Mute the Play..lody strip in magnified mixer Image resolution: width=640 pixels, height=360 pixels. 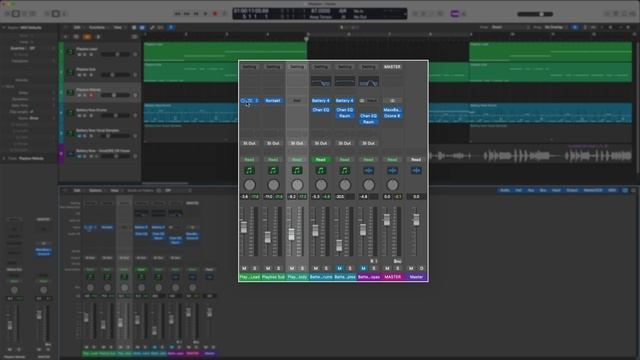point(292,268)
